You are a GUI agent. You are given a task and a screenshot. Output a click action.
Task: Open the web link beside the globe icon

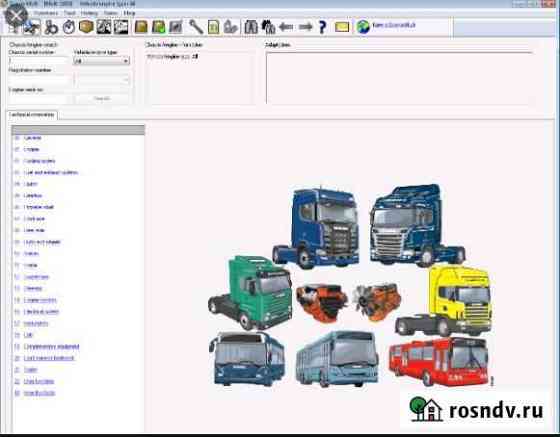[394, 25]
